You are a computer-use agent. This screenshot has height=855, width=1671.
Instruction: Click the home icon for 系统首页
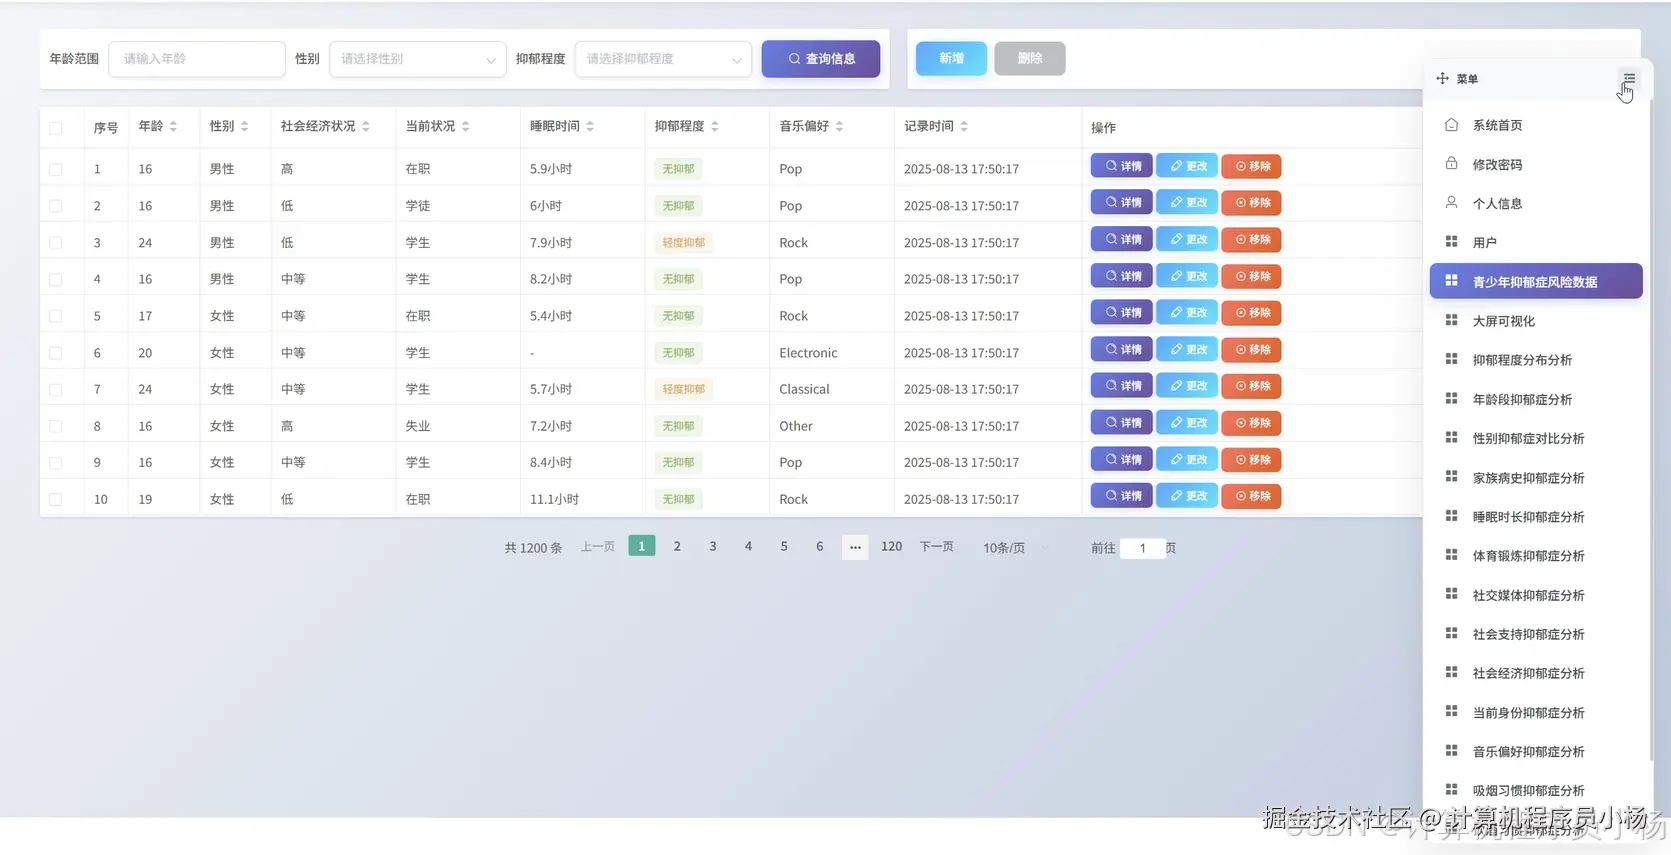point(1451,125)
